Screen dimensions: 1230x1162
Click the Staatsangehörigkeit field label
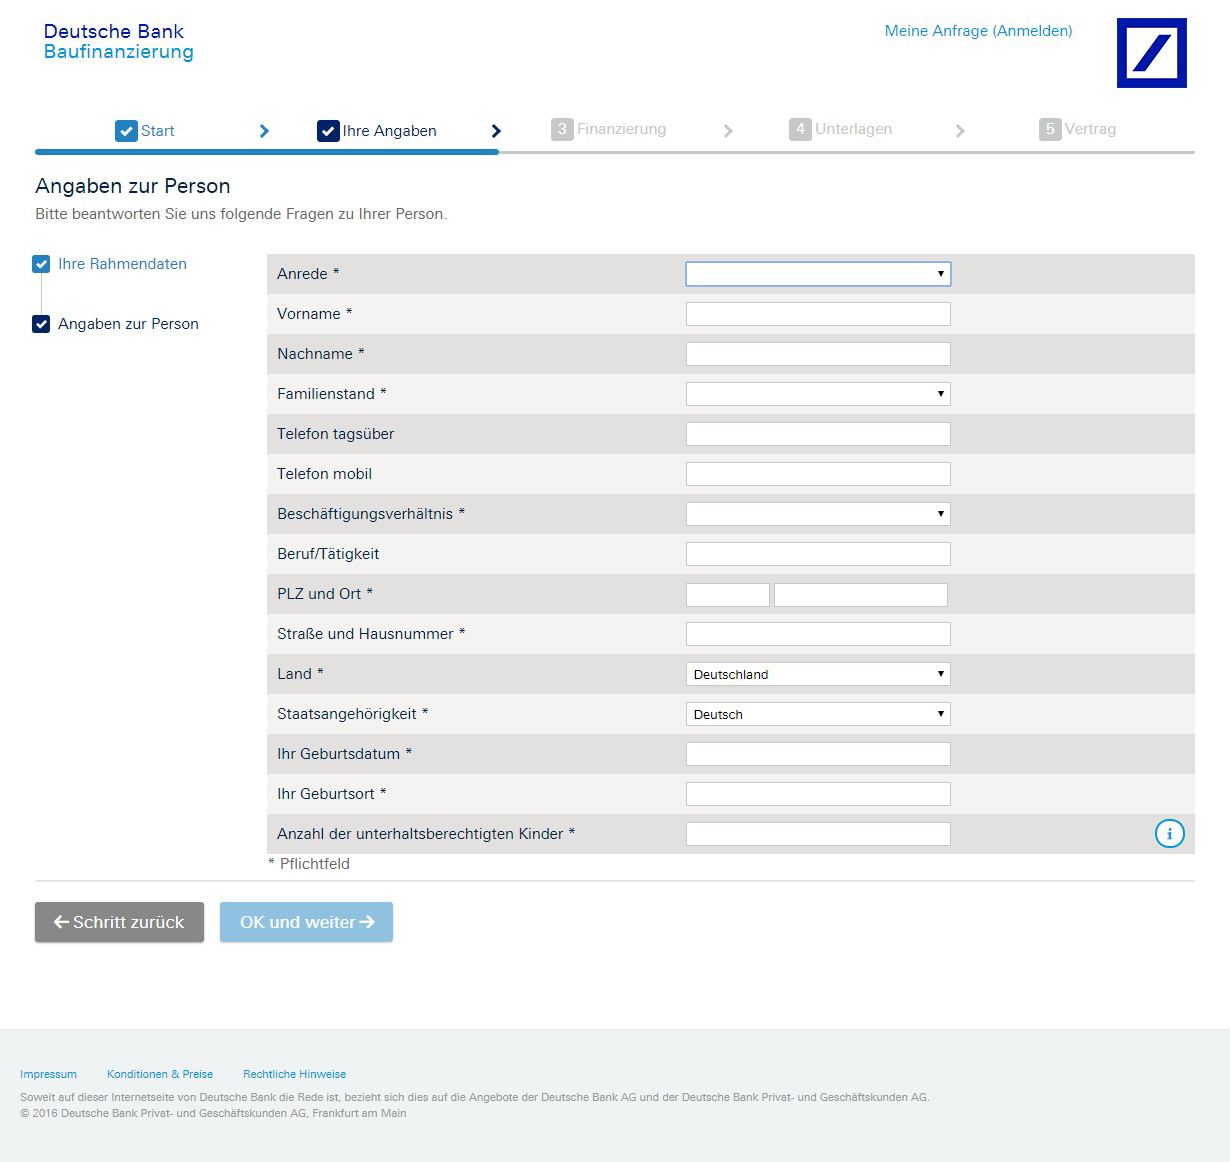coord(353,714)
